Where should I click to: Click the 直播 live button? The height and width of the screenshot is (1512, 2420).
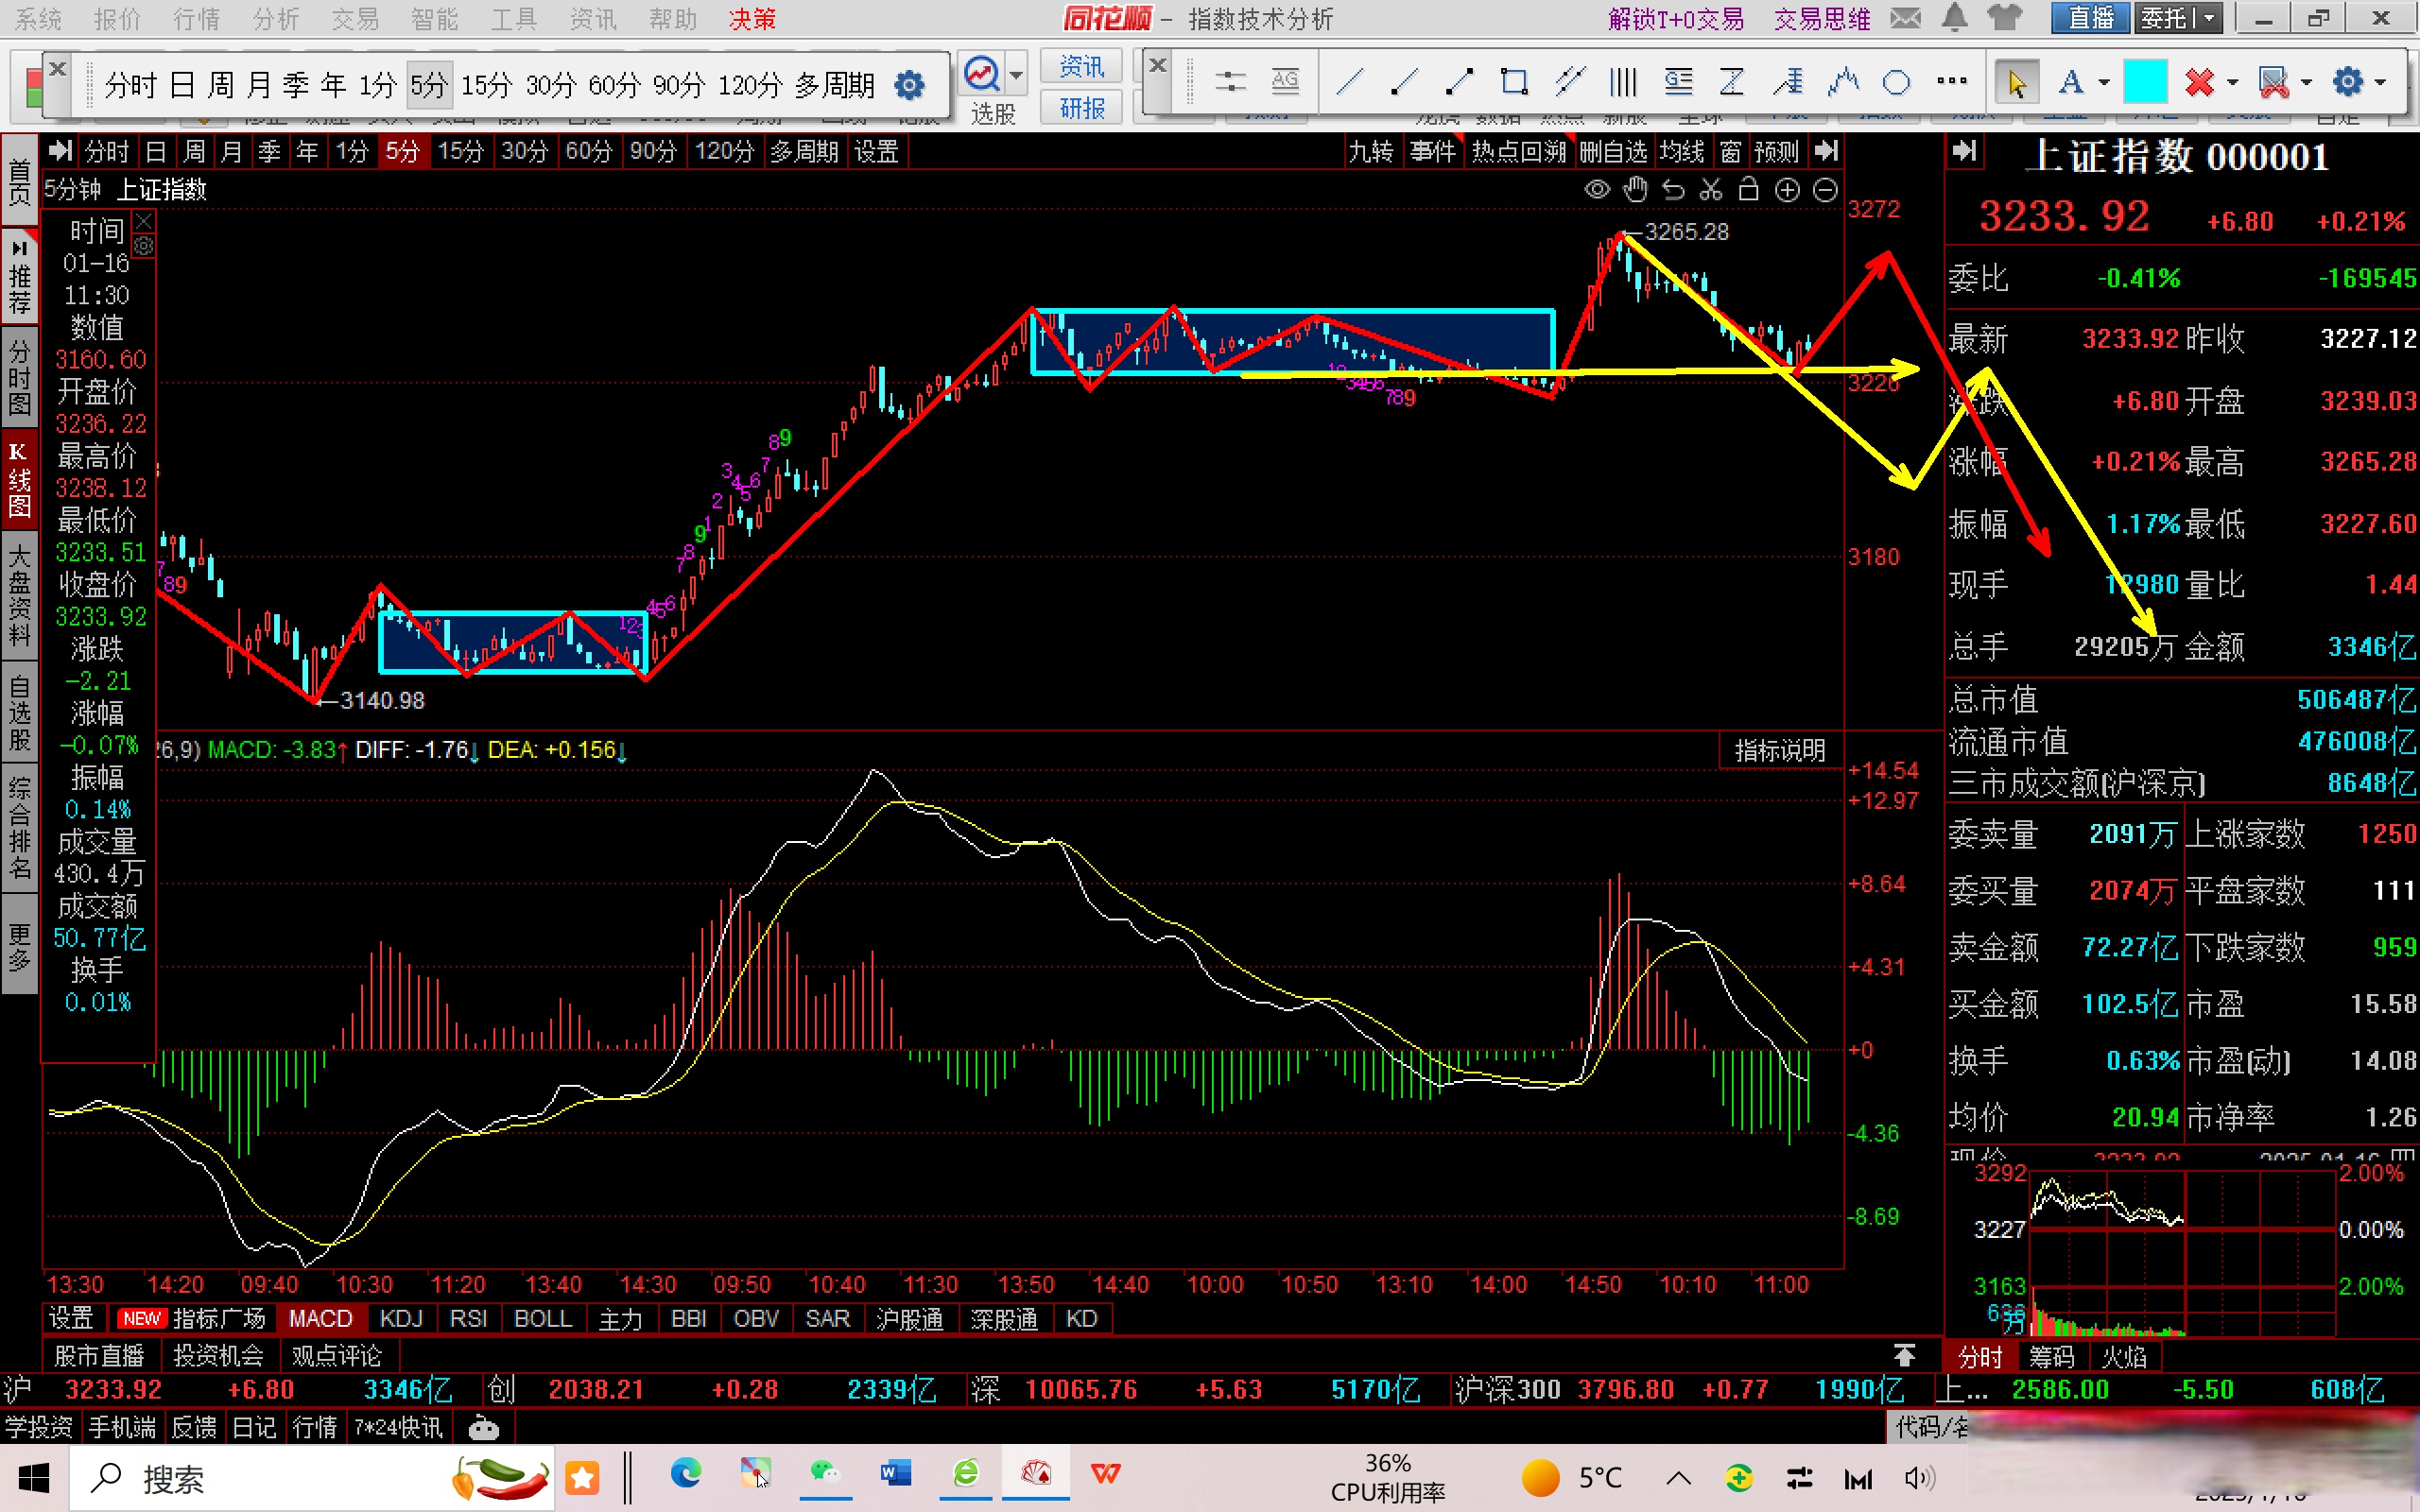point(2091,18)
